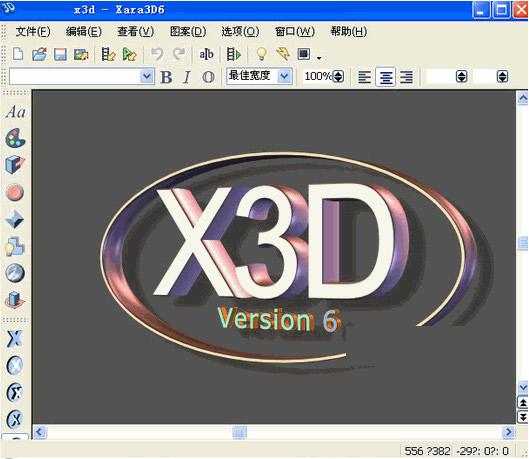Screen dimensions: 529x459
Task: Select the plain X text style button
Action: (15, 339)
